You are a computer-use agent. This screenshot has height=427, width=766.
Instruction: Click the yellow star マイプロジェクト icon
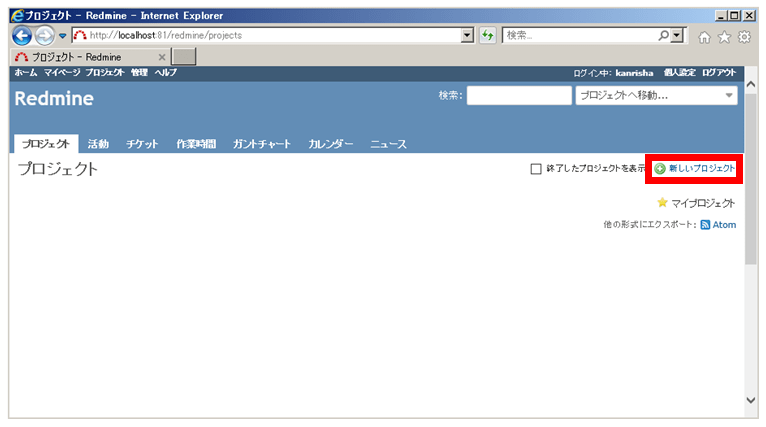662,202
